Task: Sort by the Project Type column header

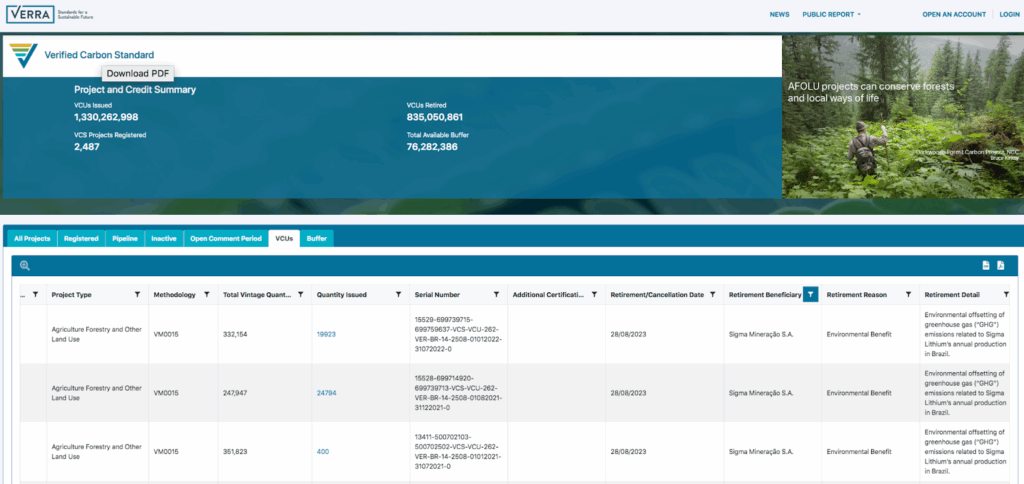Action: (x=71, y=295)
